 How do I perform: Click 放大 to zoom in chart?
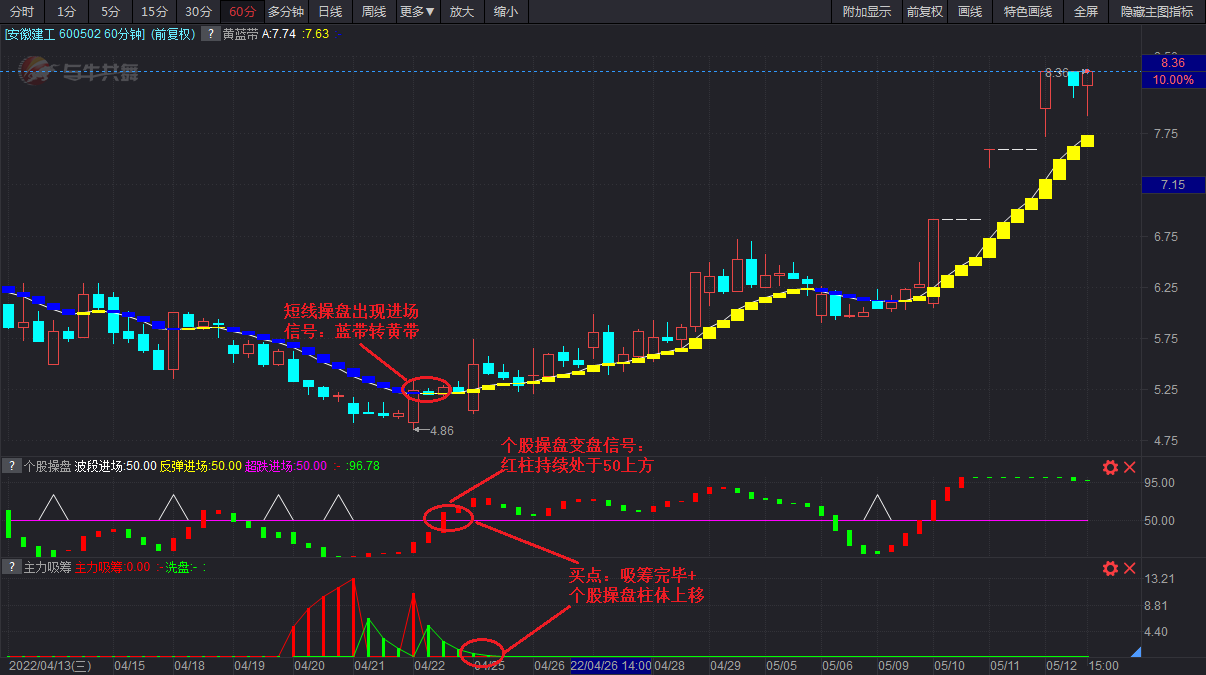click(x=461, y=12)
